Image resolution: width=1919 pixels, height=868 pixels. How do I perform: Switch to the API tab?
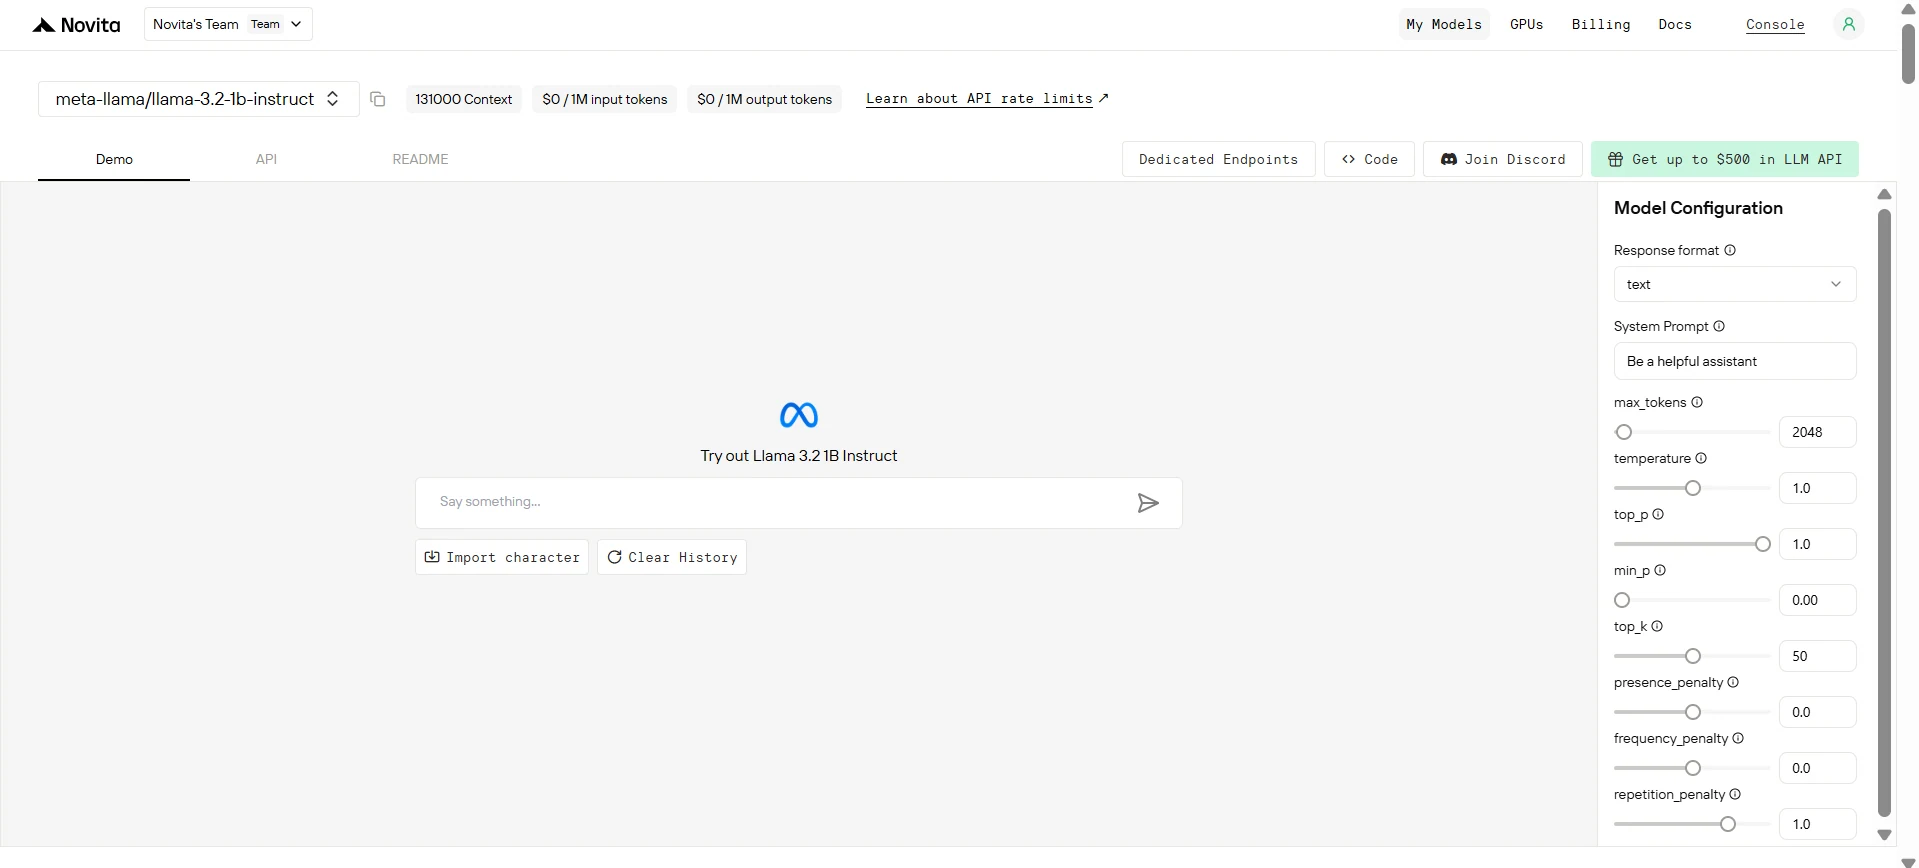(266, 159)
